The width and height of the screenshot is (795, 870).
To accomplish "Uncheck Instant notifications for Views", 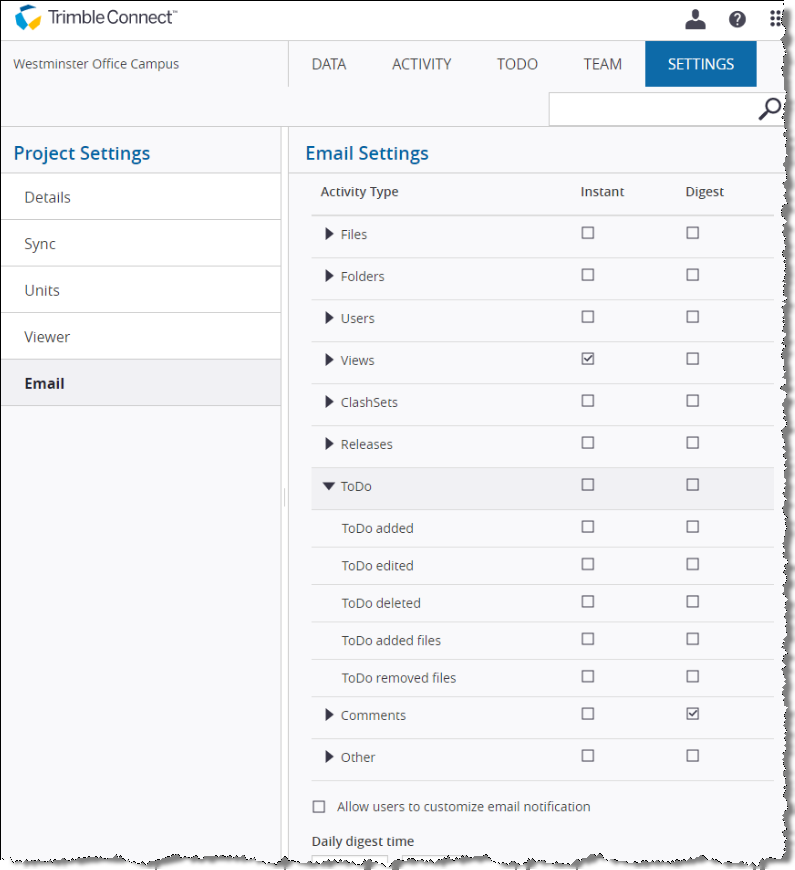I will tap(588, 359).
